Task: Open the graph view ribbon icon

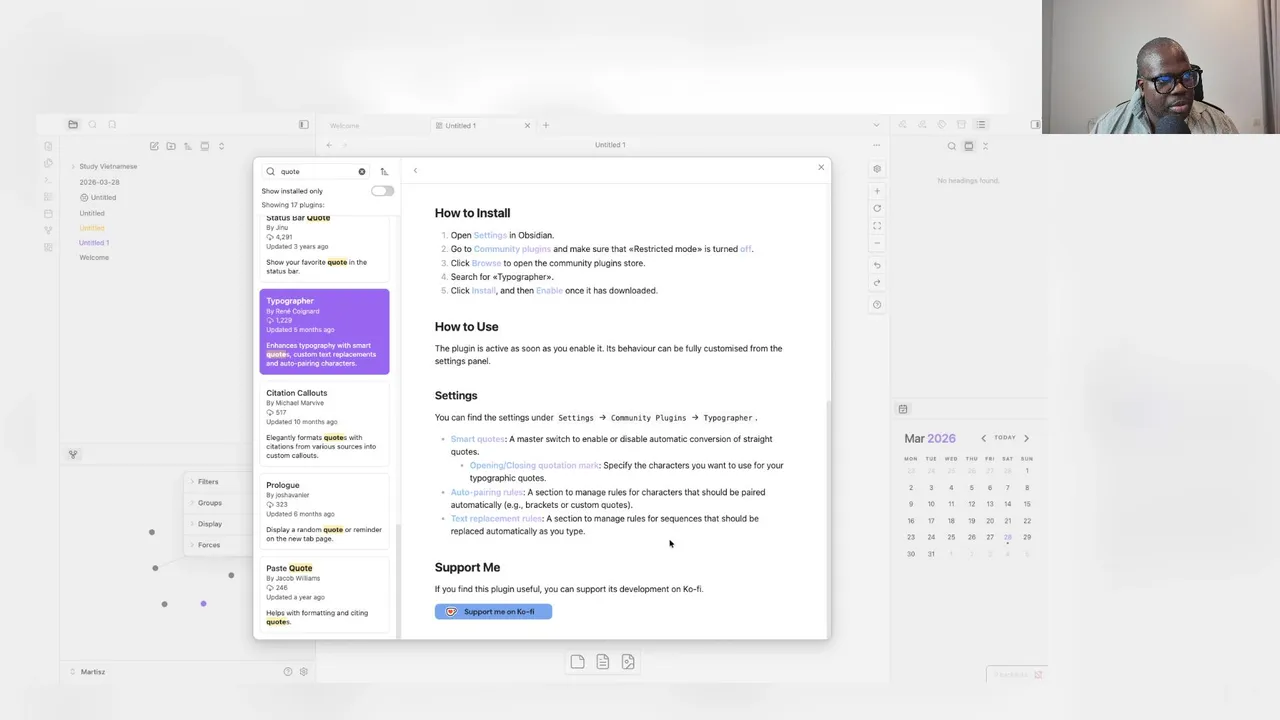Action: click(48, 230)
